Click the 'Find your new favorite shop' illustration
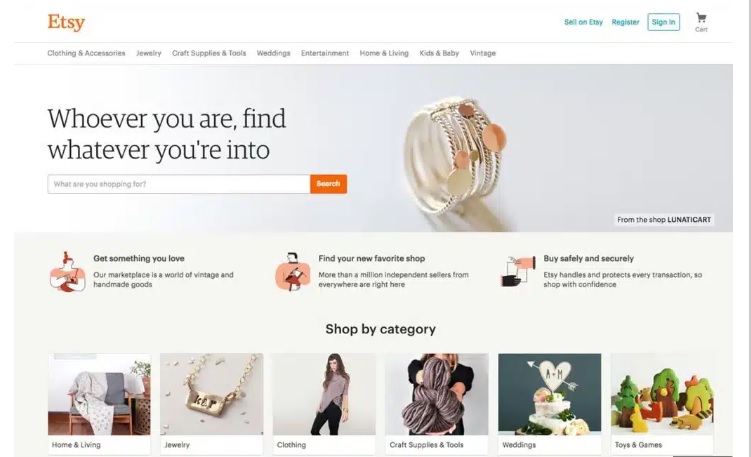Viewport: 751px width, 457px height. coord(293,272)
